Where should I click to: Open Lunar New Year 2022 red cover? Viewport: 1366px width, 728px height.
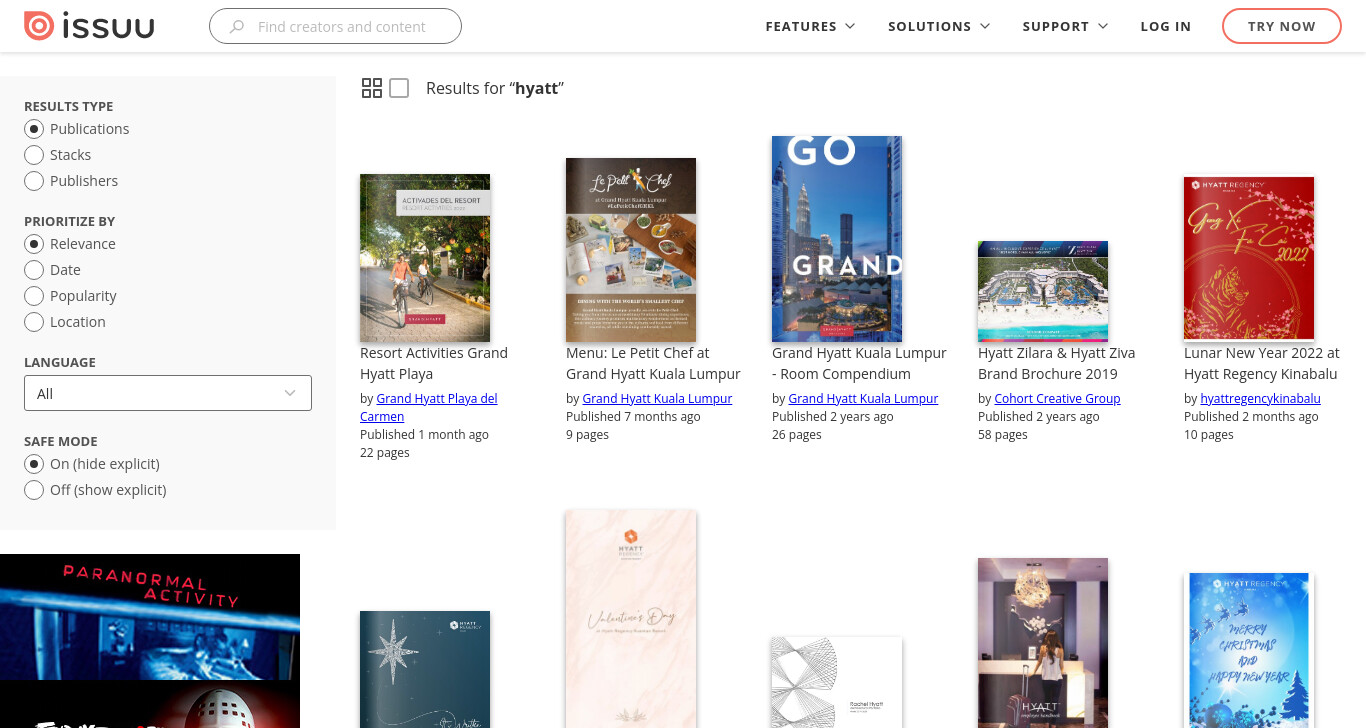(1249, 258)
